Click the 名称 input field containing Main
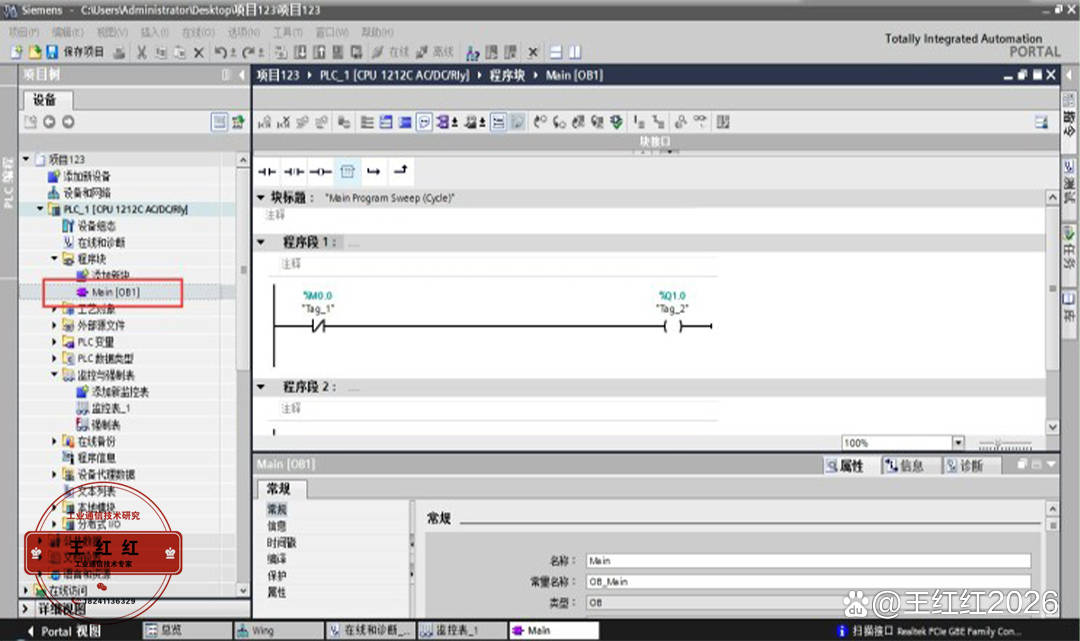 [809, 561]
